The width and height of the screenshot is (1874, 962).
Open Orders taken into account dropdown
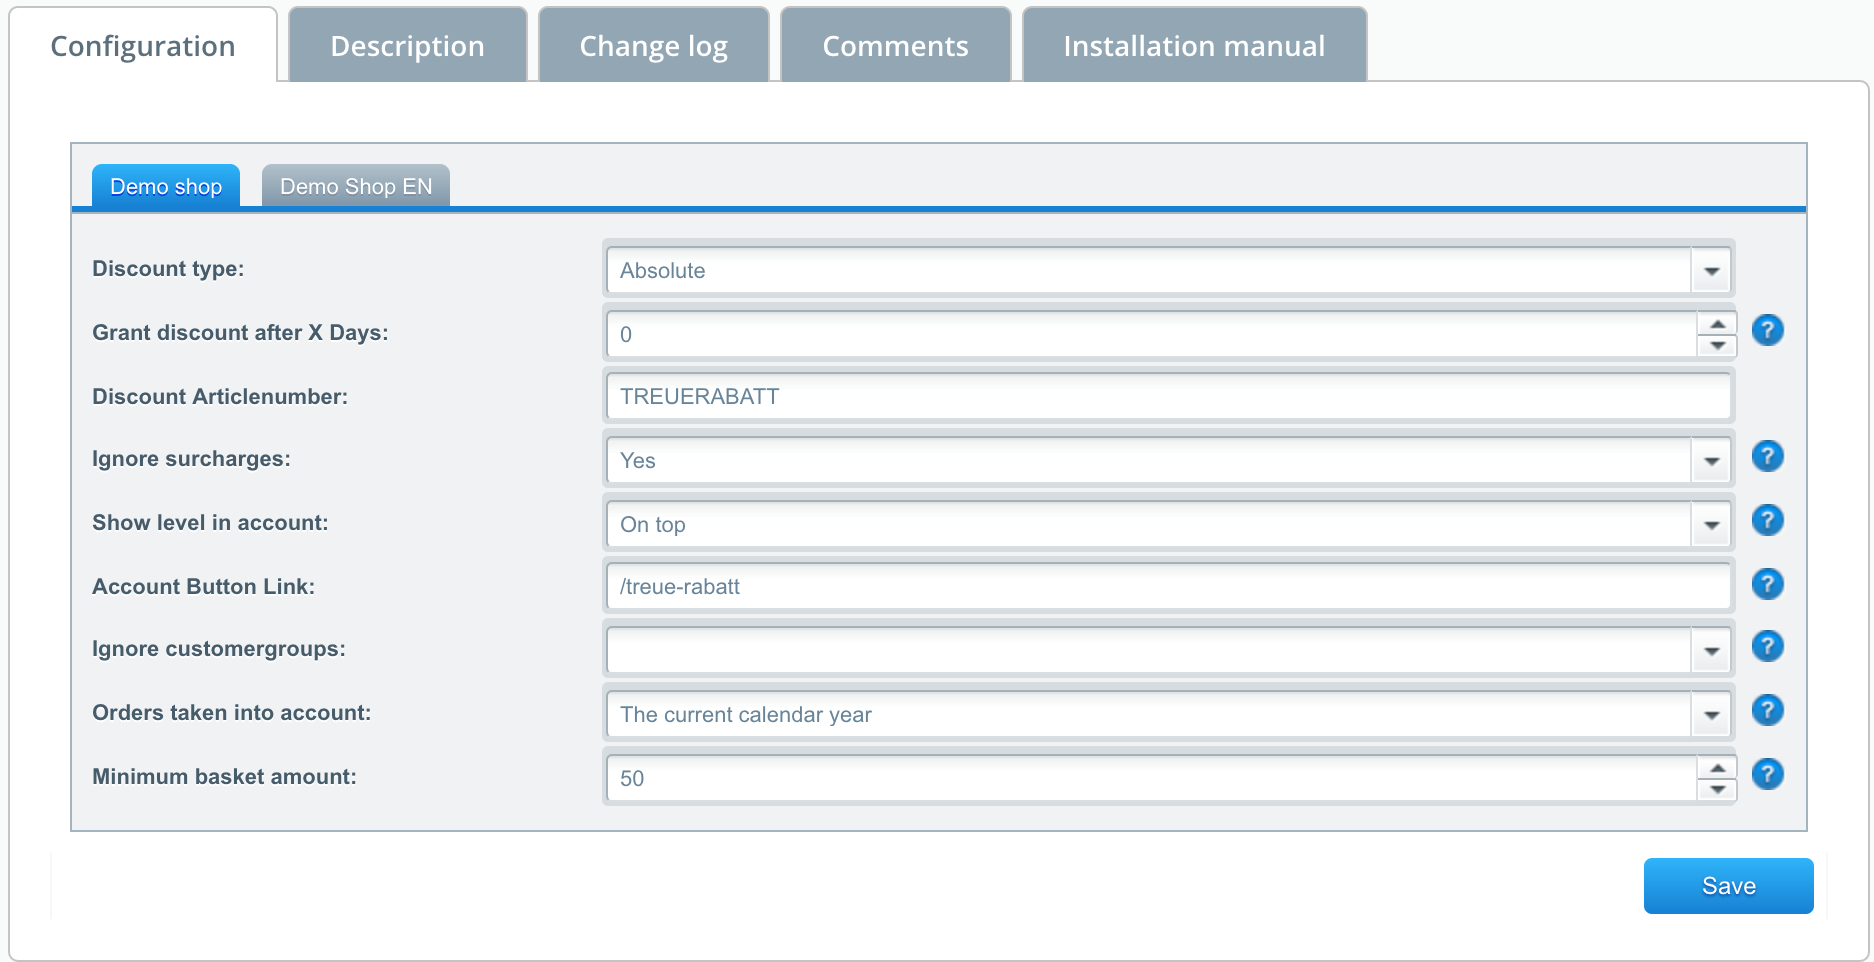[1711, 715]
